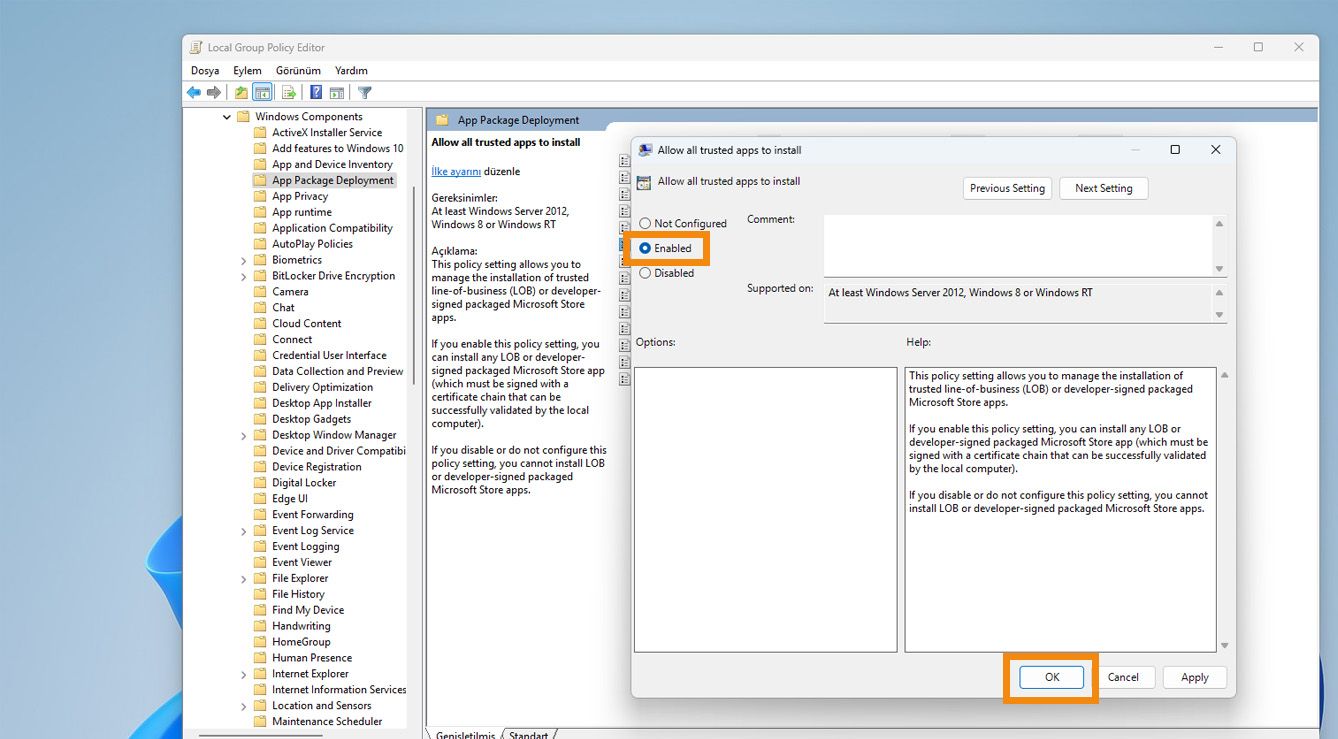Select Application Compatibility in the tree
1338x739 pixels.
[x=332, y=229]
